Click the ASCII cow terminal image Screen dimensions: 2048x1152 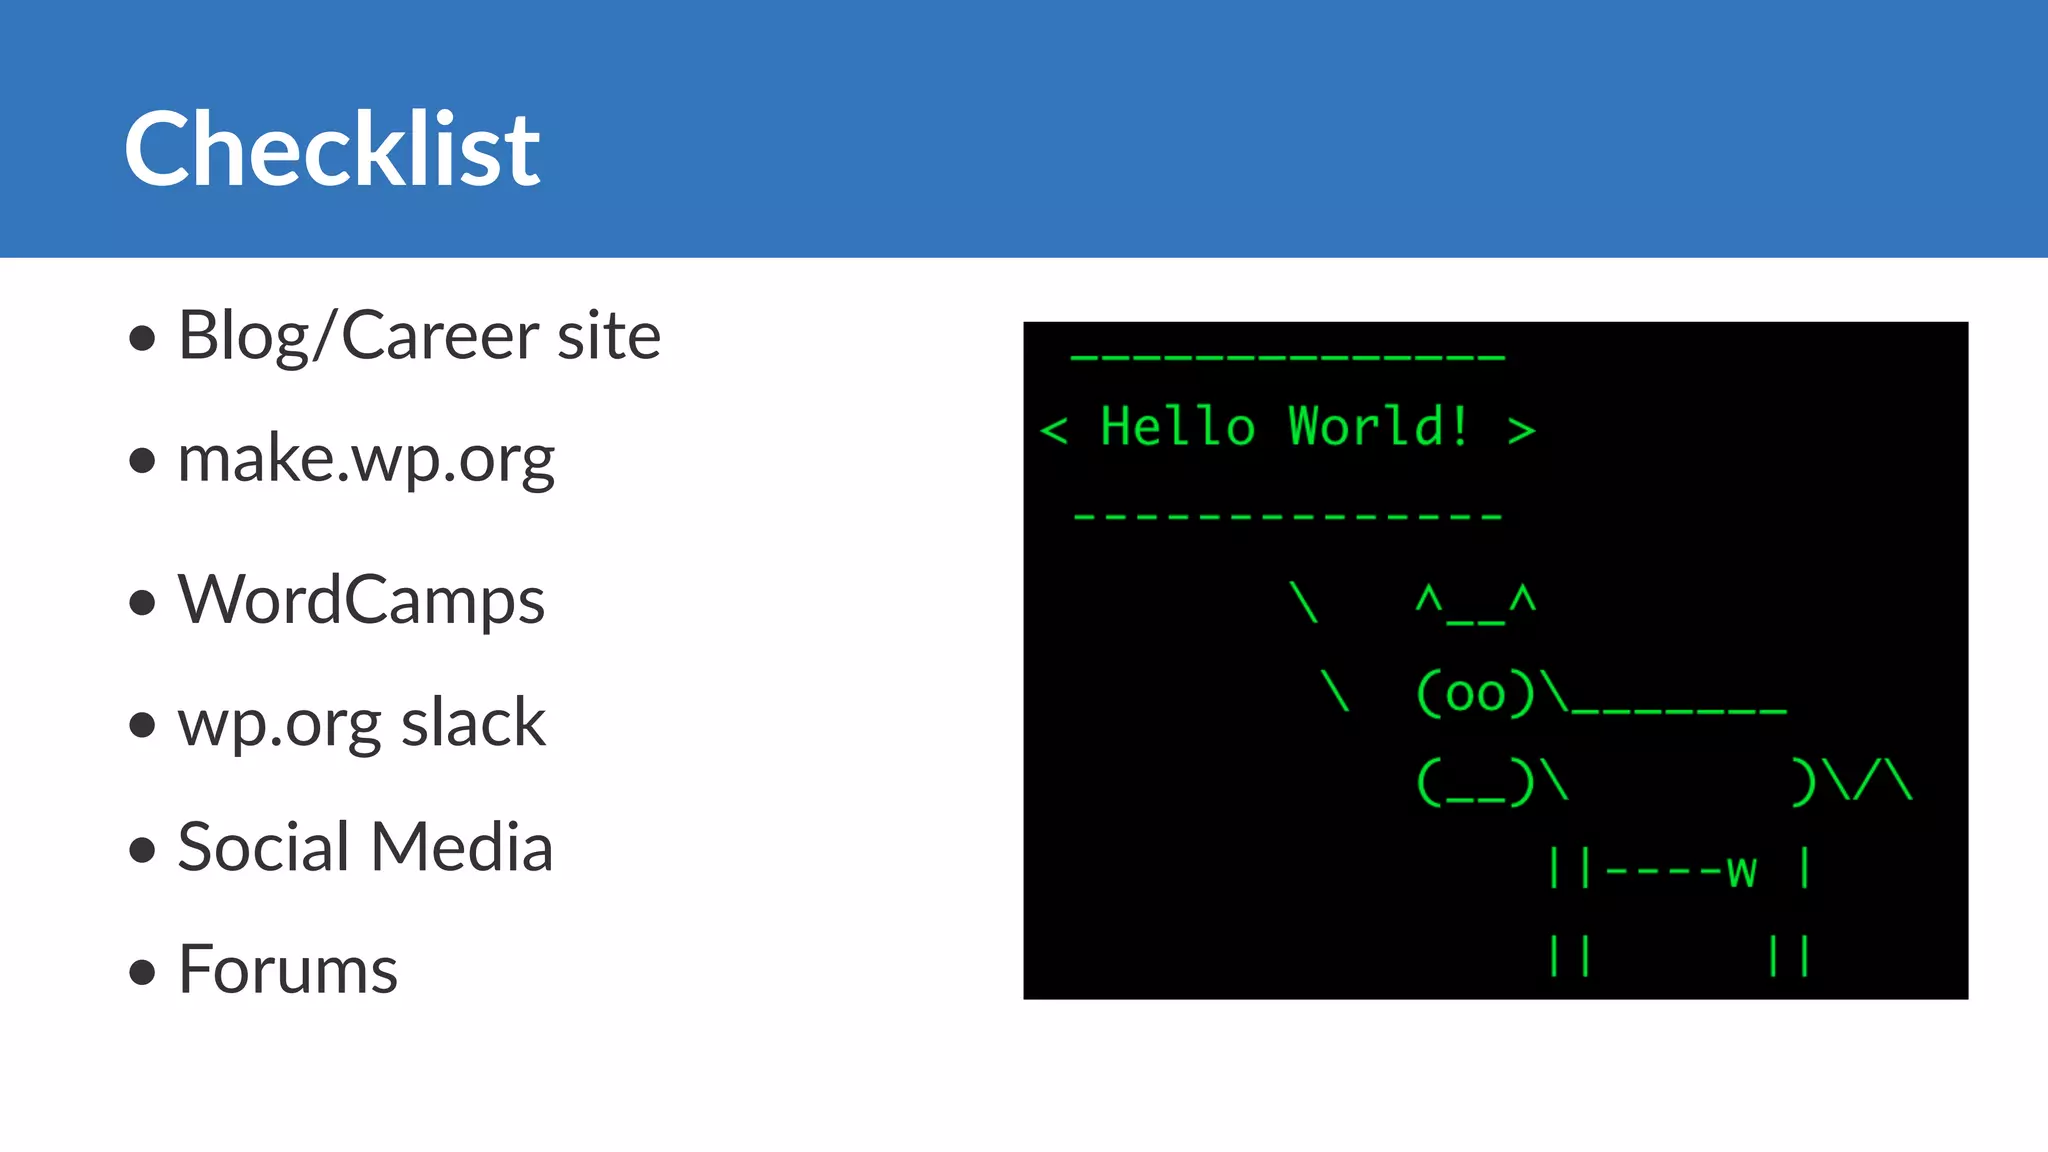[1495, 660]
